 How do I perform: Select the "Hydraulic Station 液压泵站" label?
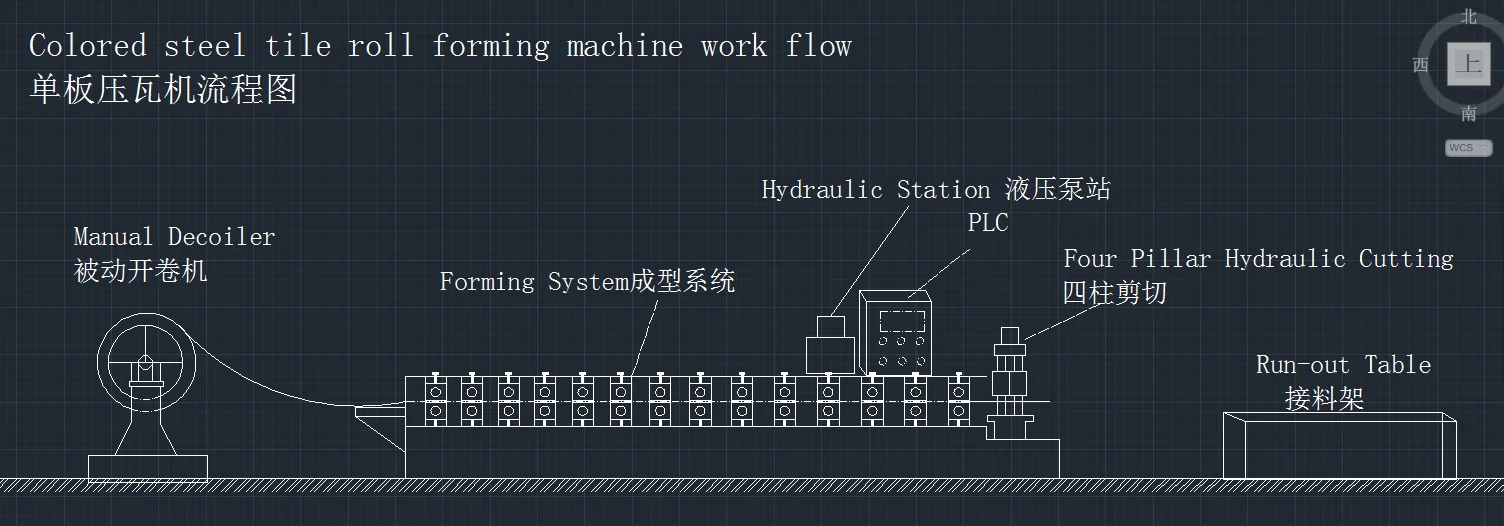click(936, 190)
